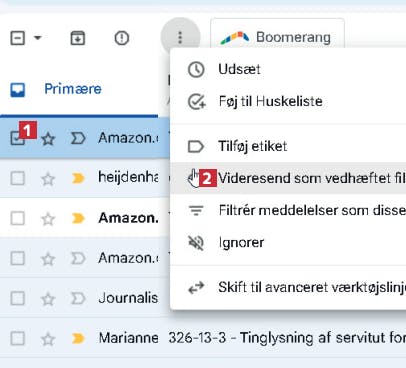
Task: Click the Report spam exclamation icon
Action: click(121, 38)
